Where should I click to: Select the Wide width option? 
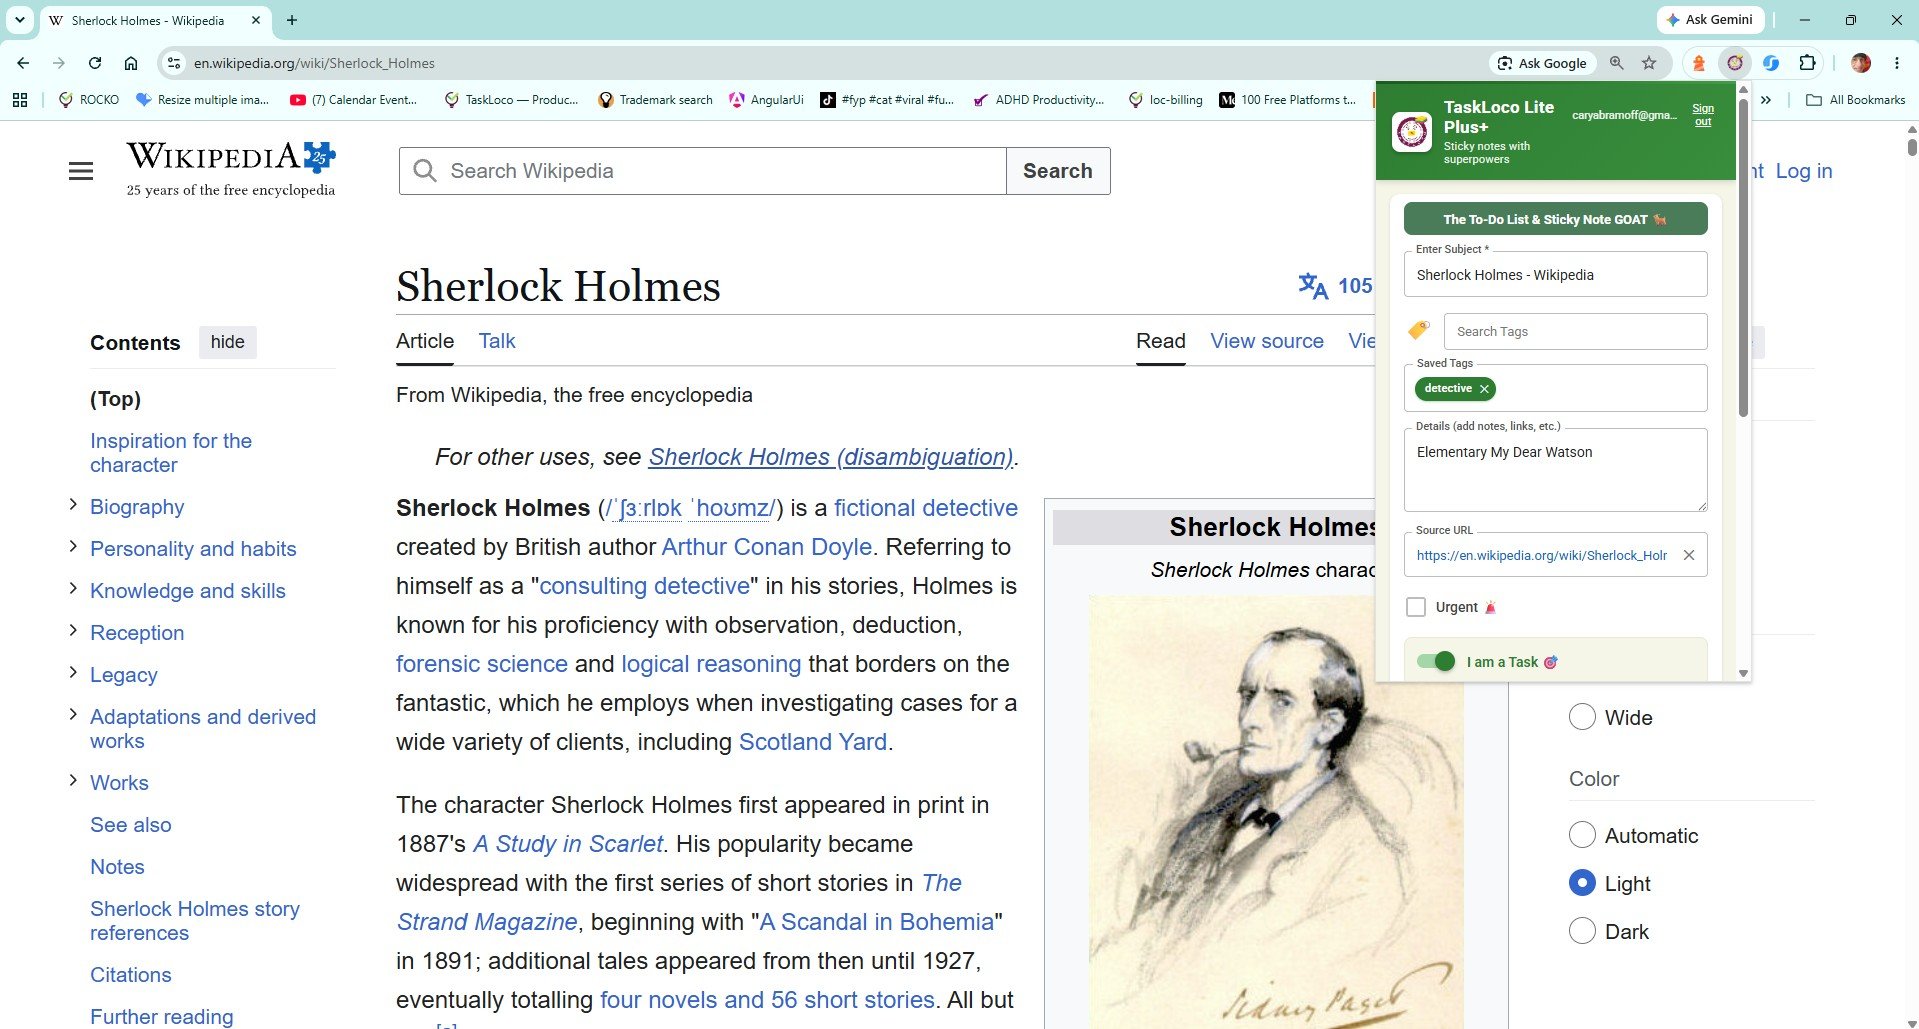click(1582, 717)
